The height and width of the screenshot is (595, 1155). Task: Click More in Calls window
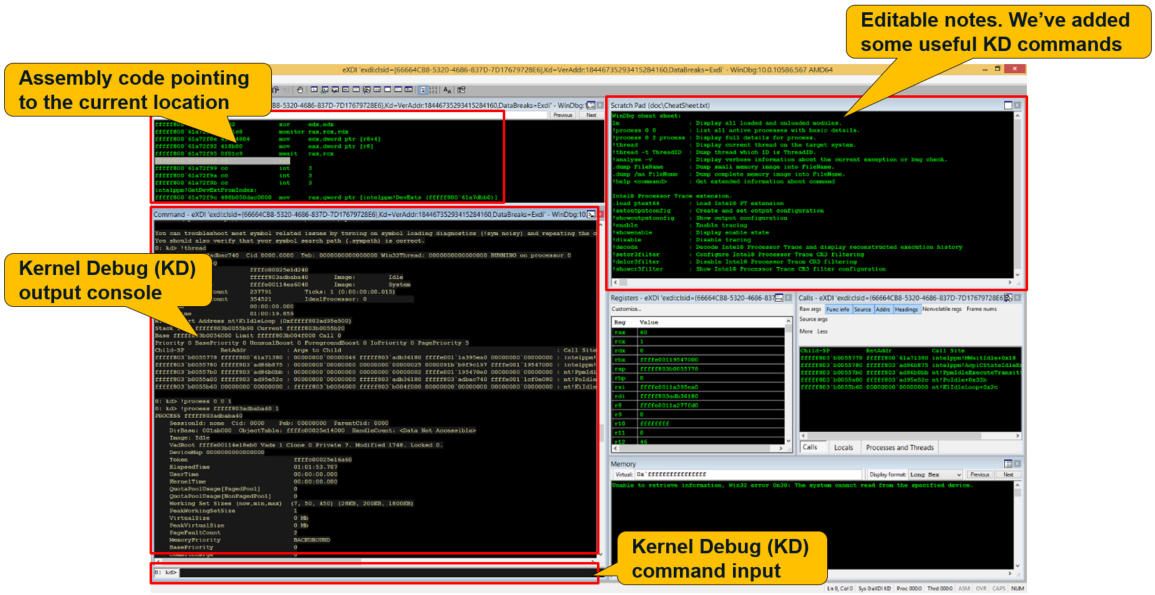pyautogui.click(x=806, y=331)
